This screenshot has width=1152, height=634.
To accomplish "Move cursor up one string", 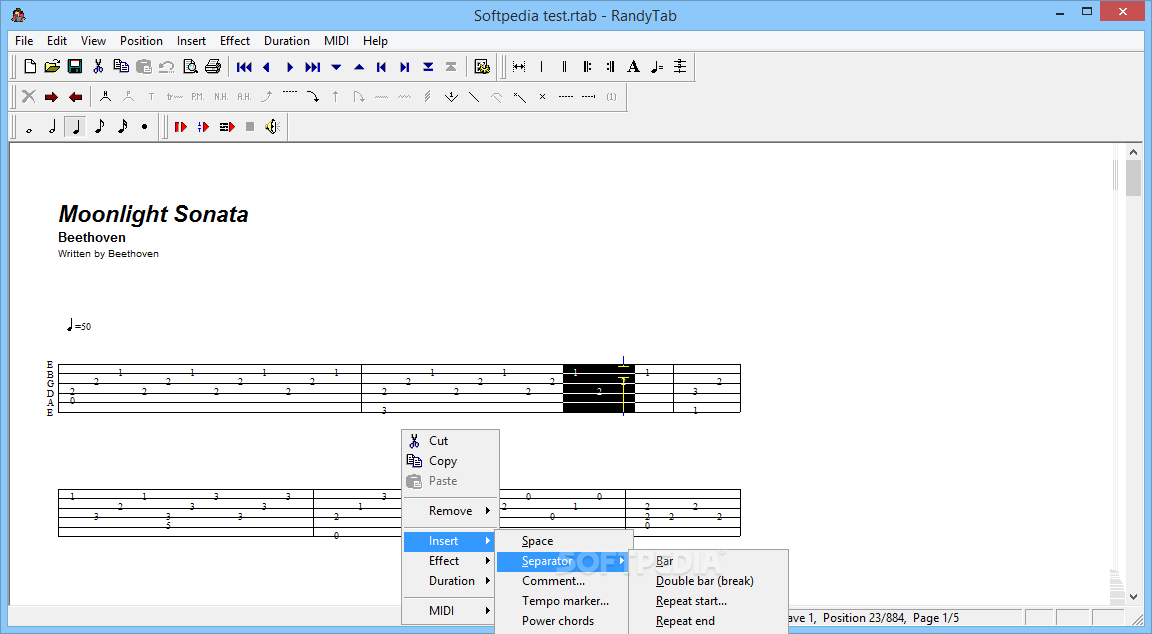I will click(359, 67).
